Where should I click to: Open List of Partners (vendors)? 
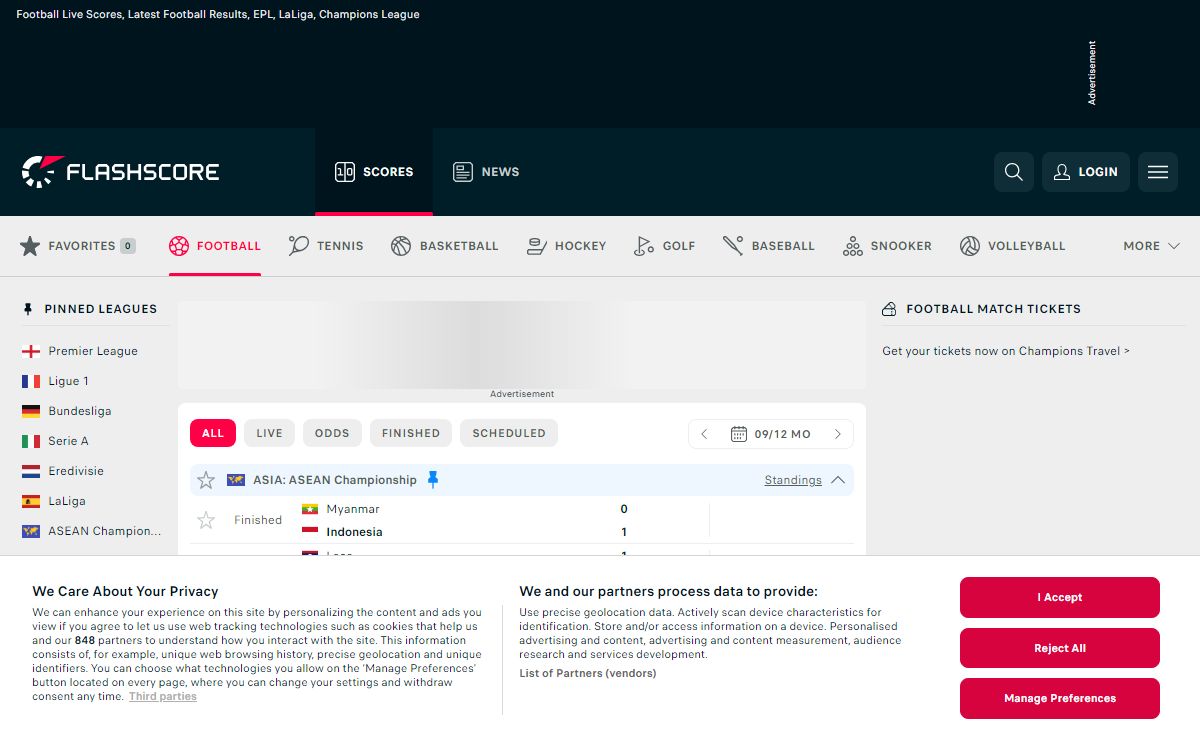coord(588,673)
